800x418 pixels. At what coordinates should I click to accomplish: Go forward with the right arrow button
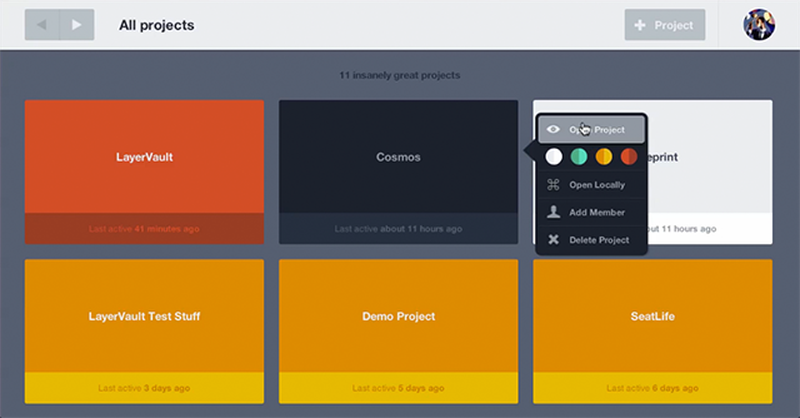tap(77, 24)
